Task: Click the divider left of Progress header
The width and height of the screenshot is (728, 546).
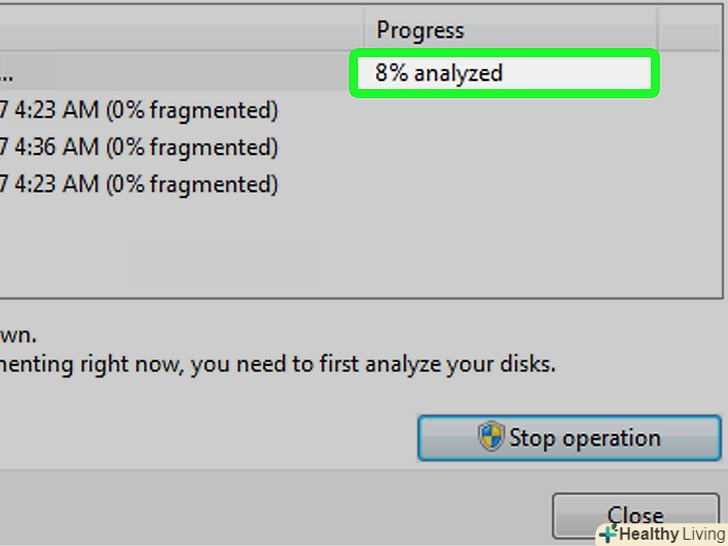Action: [363, 30]
